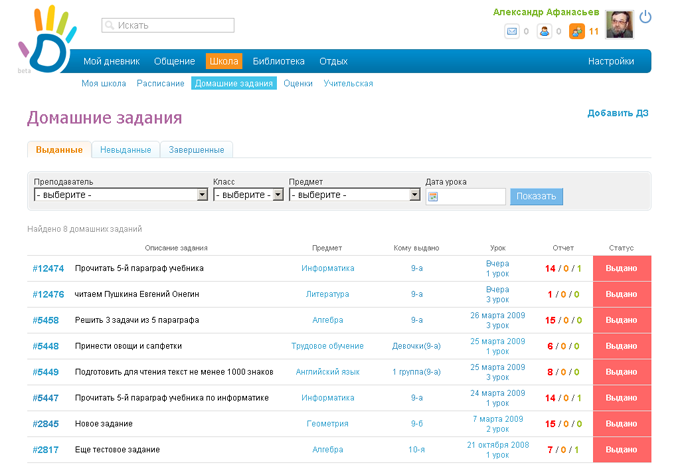Open the user profile avatar photo

(619, 25)
